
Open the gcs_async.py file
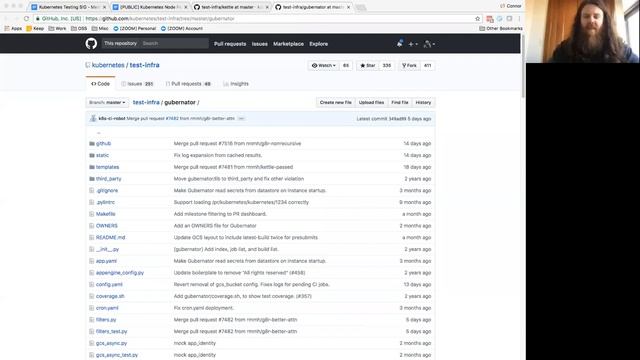pos(111,343)
